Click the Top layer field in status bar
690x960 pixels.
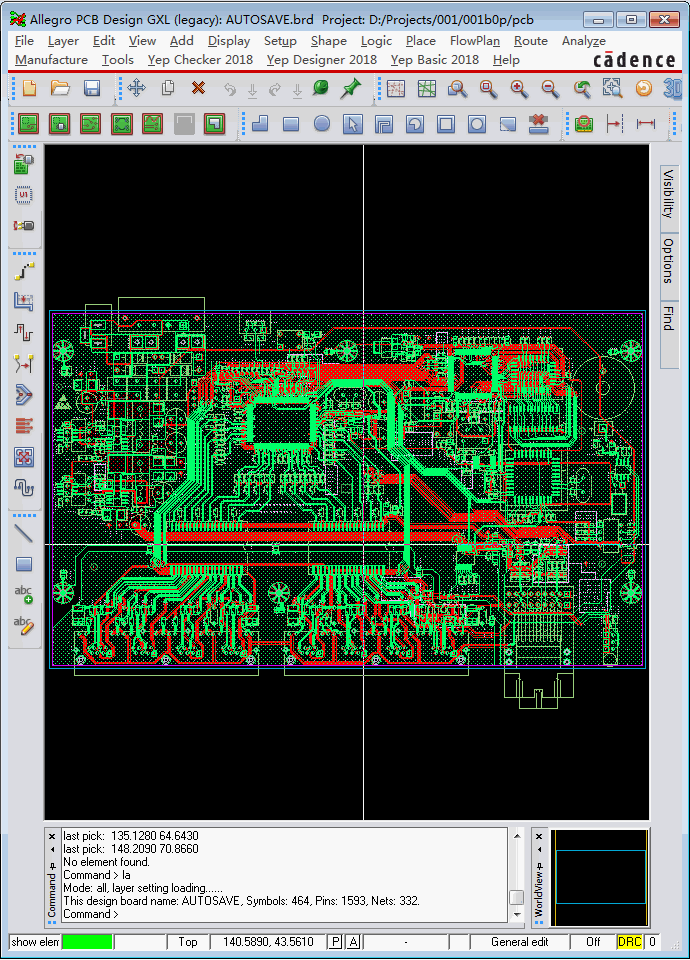tap(188, 942)
